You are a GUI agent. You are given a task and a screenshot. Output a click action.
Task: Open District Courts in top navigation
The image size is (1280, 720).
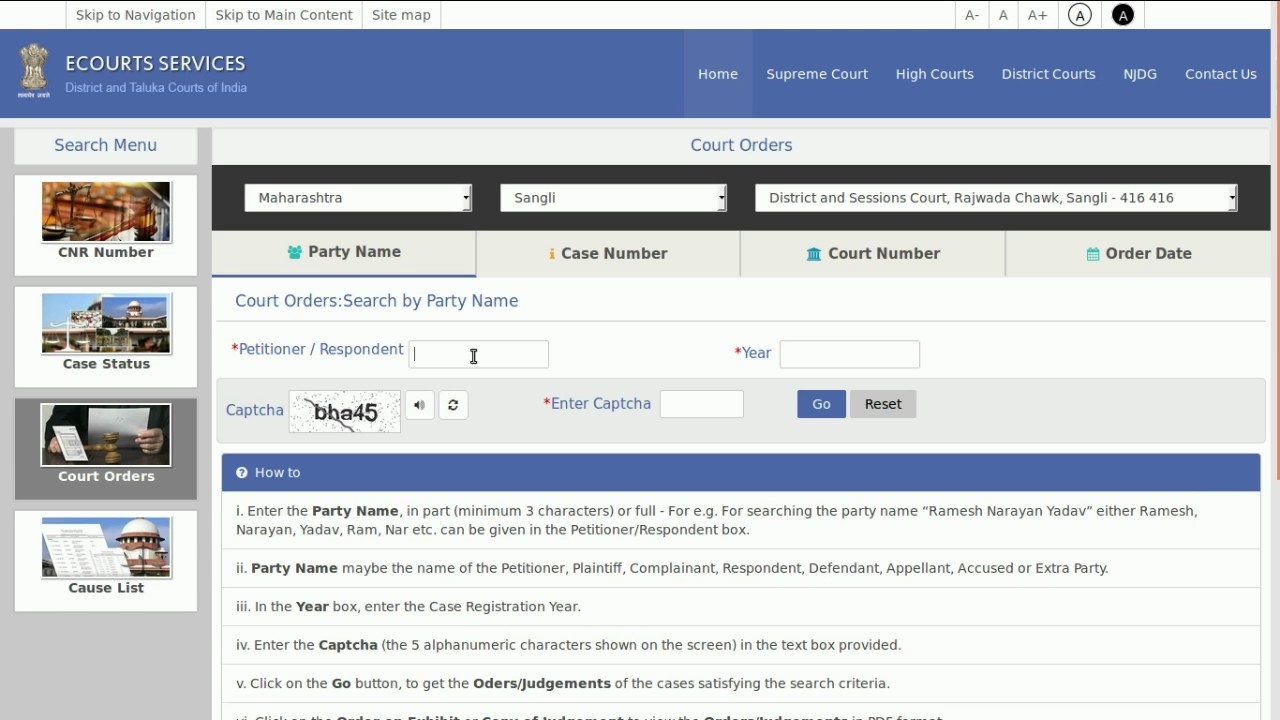pos(1048,74)
